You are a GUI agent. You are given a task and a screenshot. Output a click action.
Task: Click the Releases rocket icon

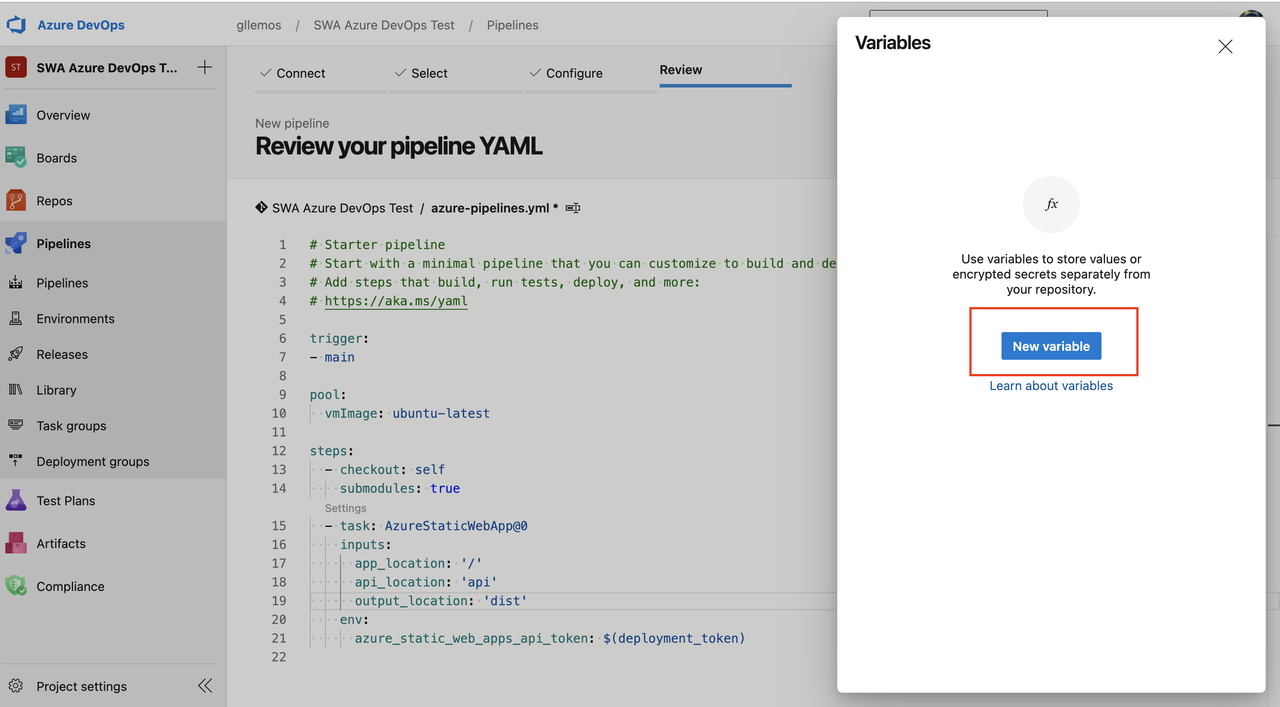pos(16,354)
